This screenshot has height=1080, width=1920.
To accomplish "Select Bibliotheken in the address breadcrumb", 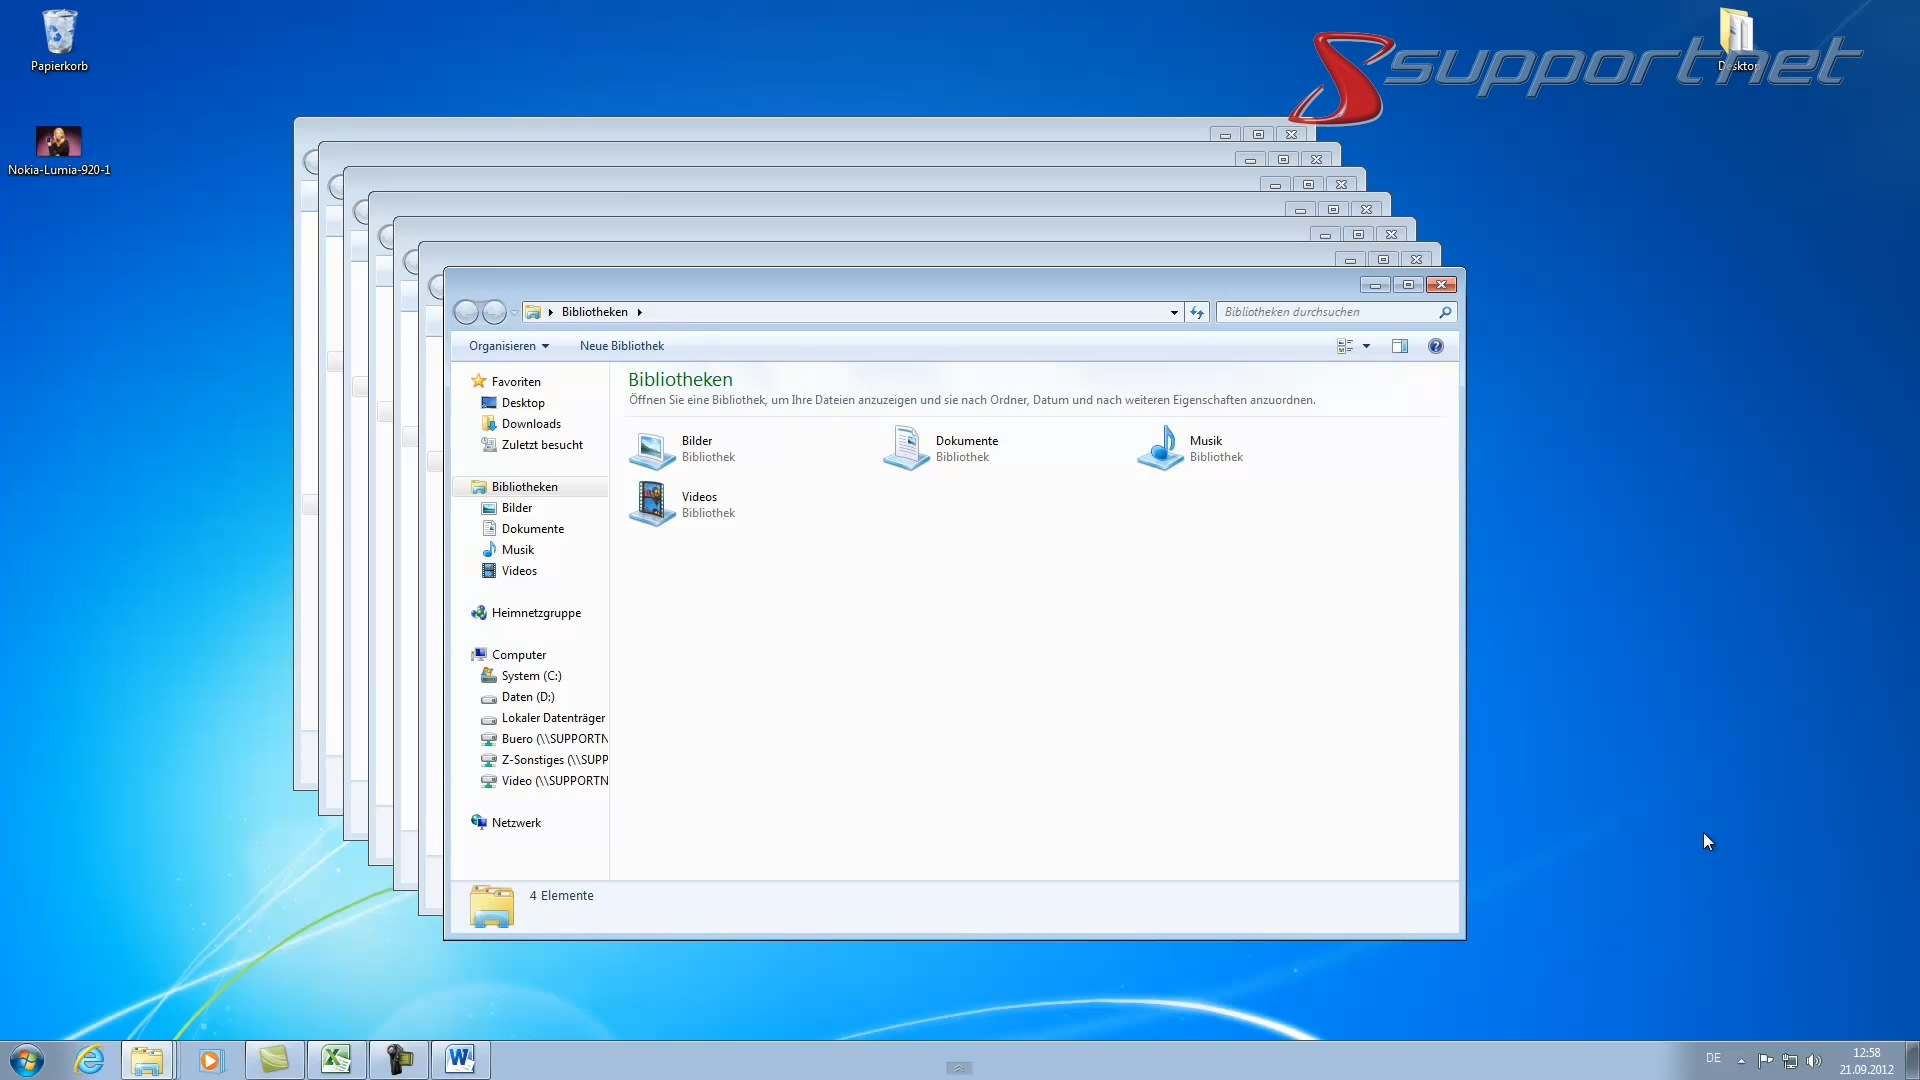I will click(595, 312).
